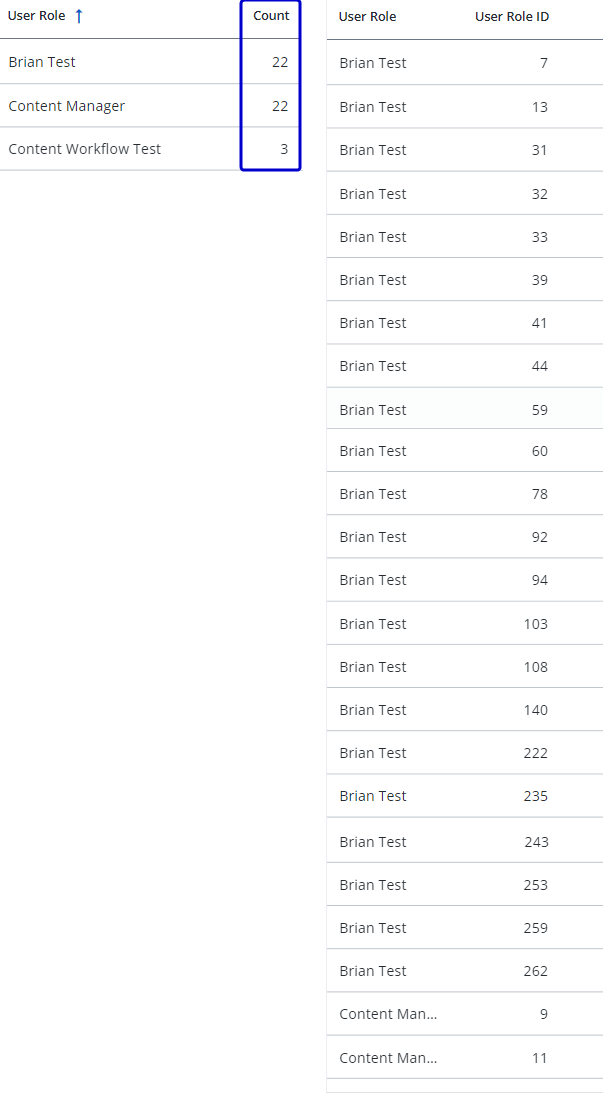Image resolution: width=613 pixels, height=1114 pixels.
Task: Click the row with User Role ID 44
Action: (465, 366)
